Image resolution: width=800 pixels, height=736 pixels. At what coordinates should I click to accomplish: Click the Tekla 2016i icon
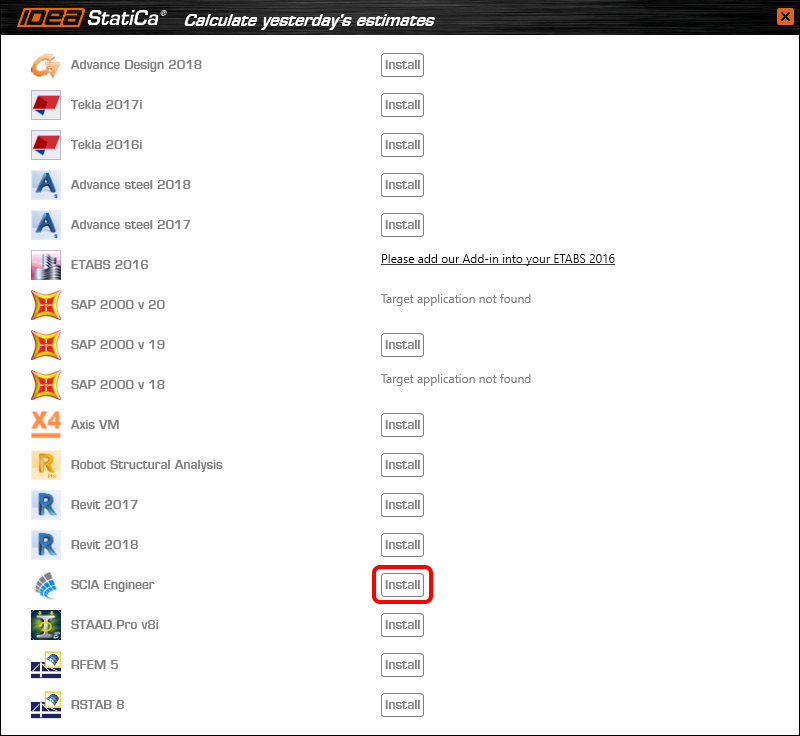pos(45,145)
